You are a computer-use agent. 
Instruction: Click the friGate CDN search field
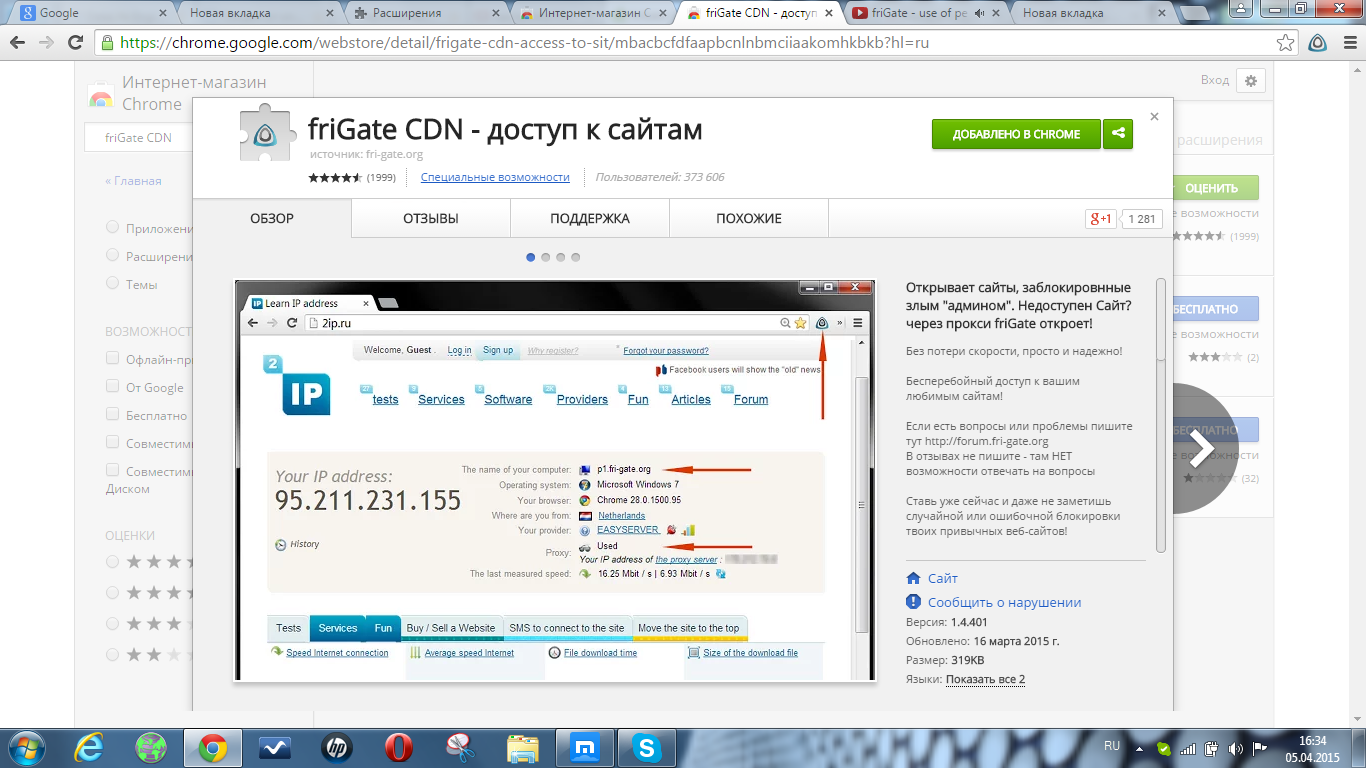(x=137, y=138)
